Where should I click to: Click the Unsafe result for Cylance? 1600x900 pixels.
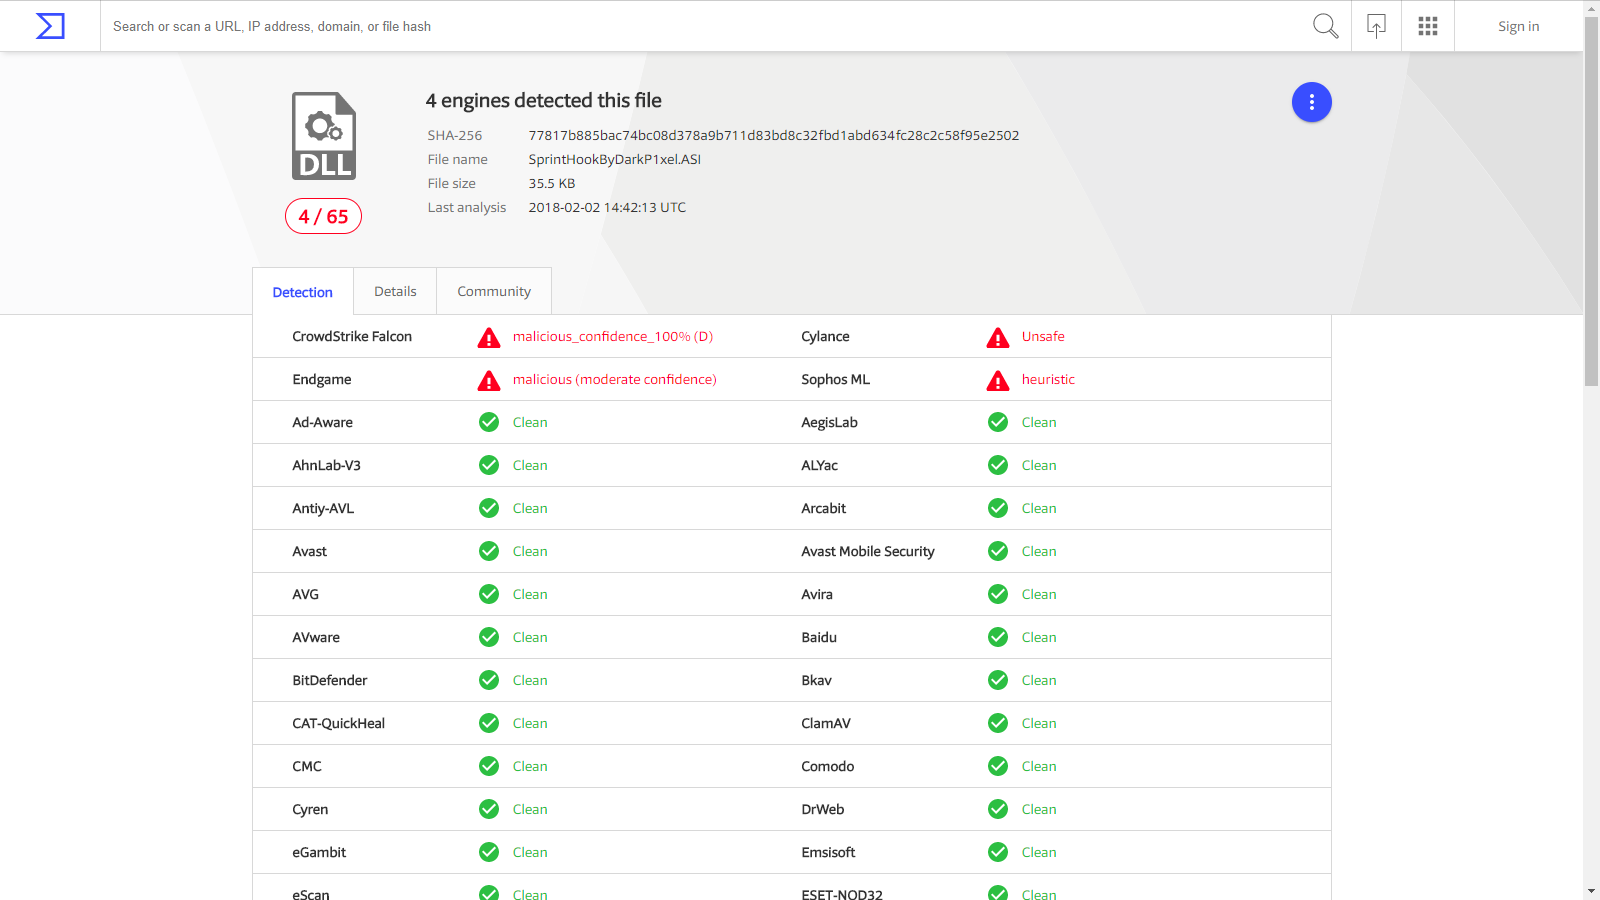coord(1043,337)
